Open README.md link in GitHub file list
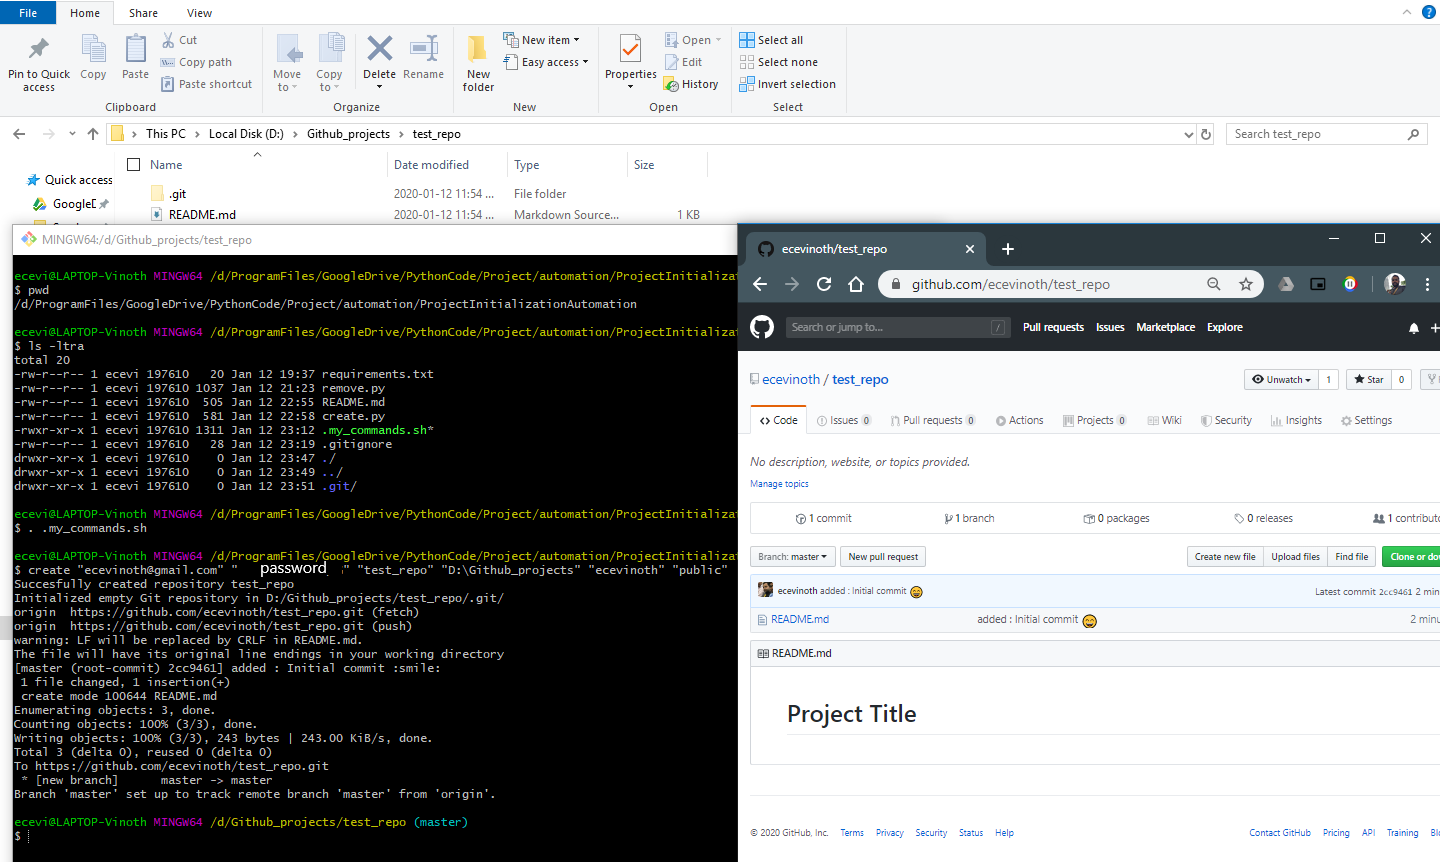 coord(800,619)
